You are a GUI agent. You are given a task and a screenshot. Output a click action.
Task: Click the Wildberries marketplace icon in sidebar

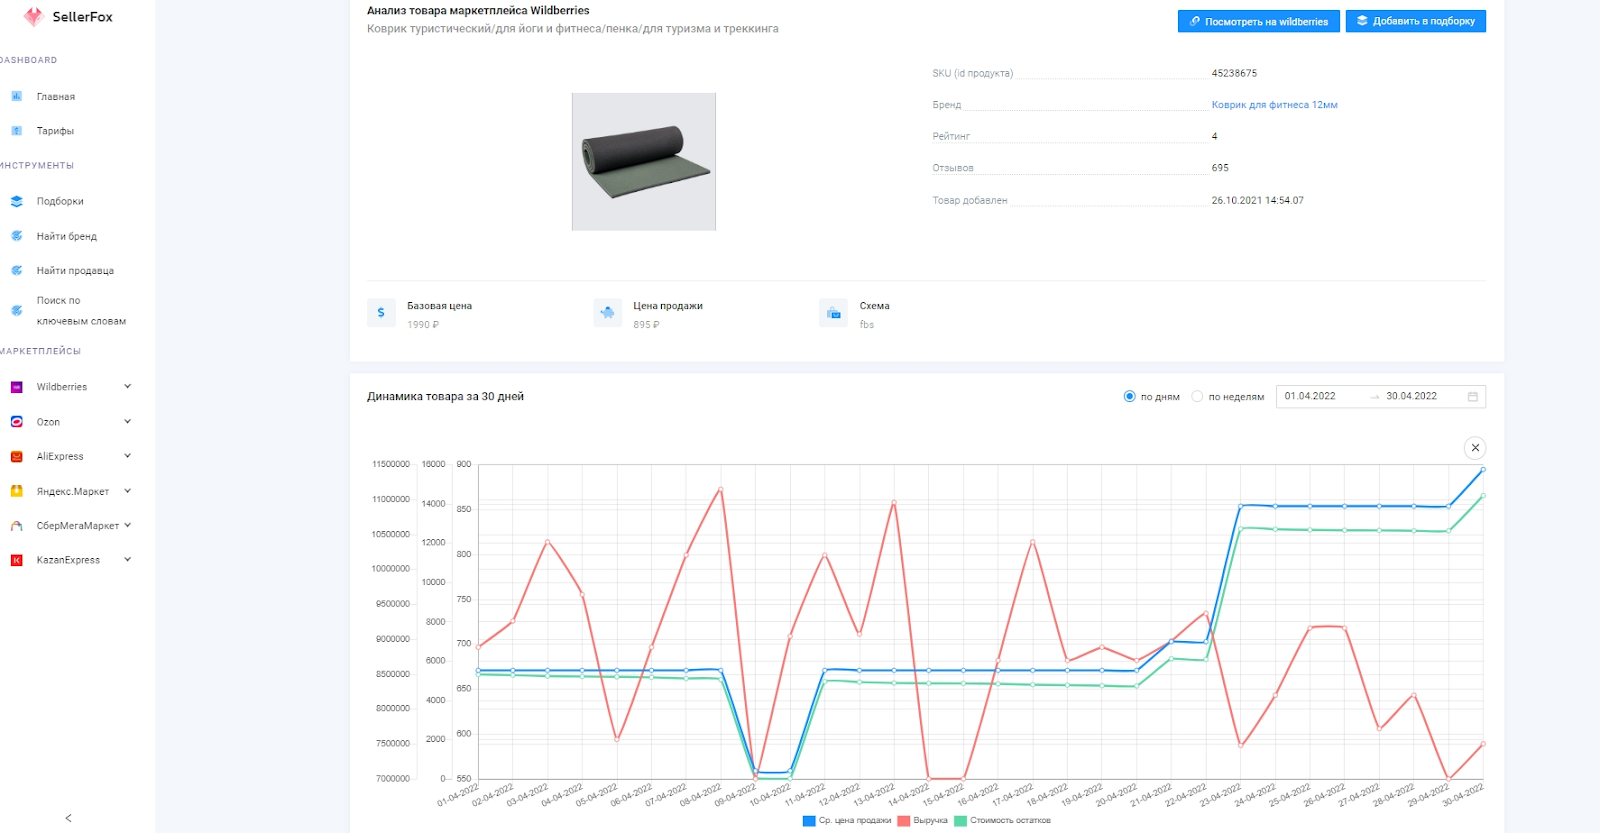pyautogui.click(x=16, y=387)
